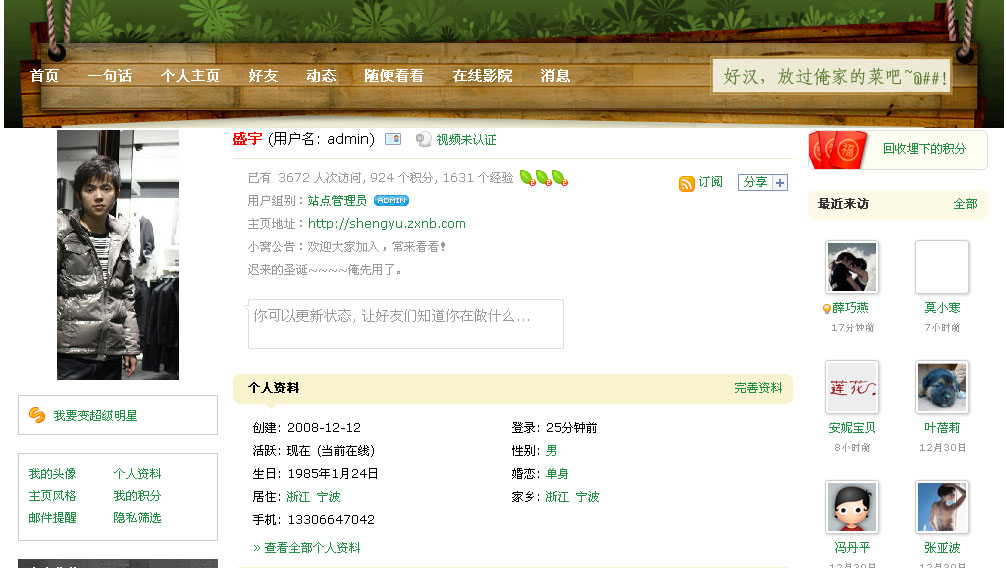Viewport: 1006px width, 568px height.
Task: Open visitor 薛巧燕's avatar thumbnail
Action: click(x=851, y=267)
